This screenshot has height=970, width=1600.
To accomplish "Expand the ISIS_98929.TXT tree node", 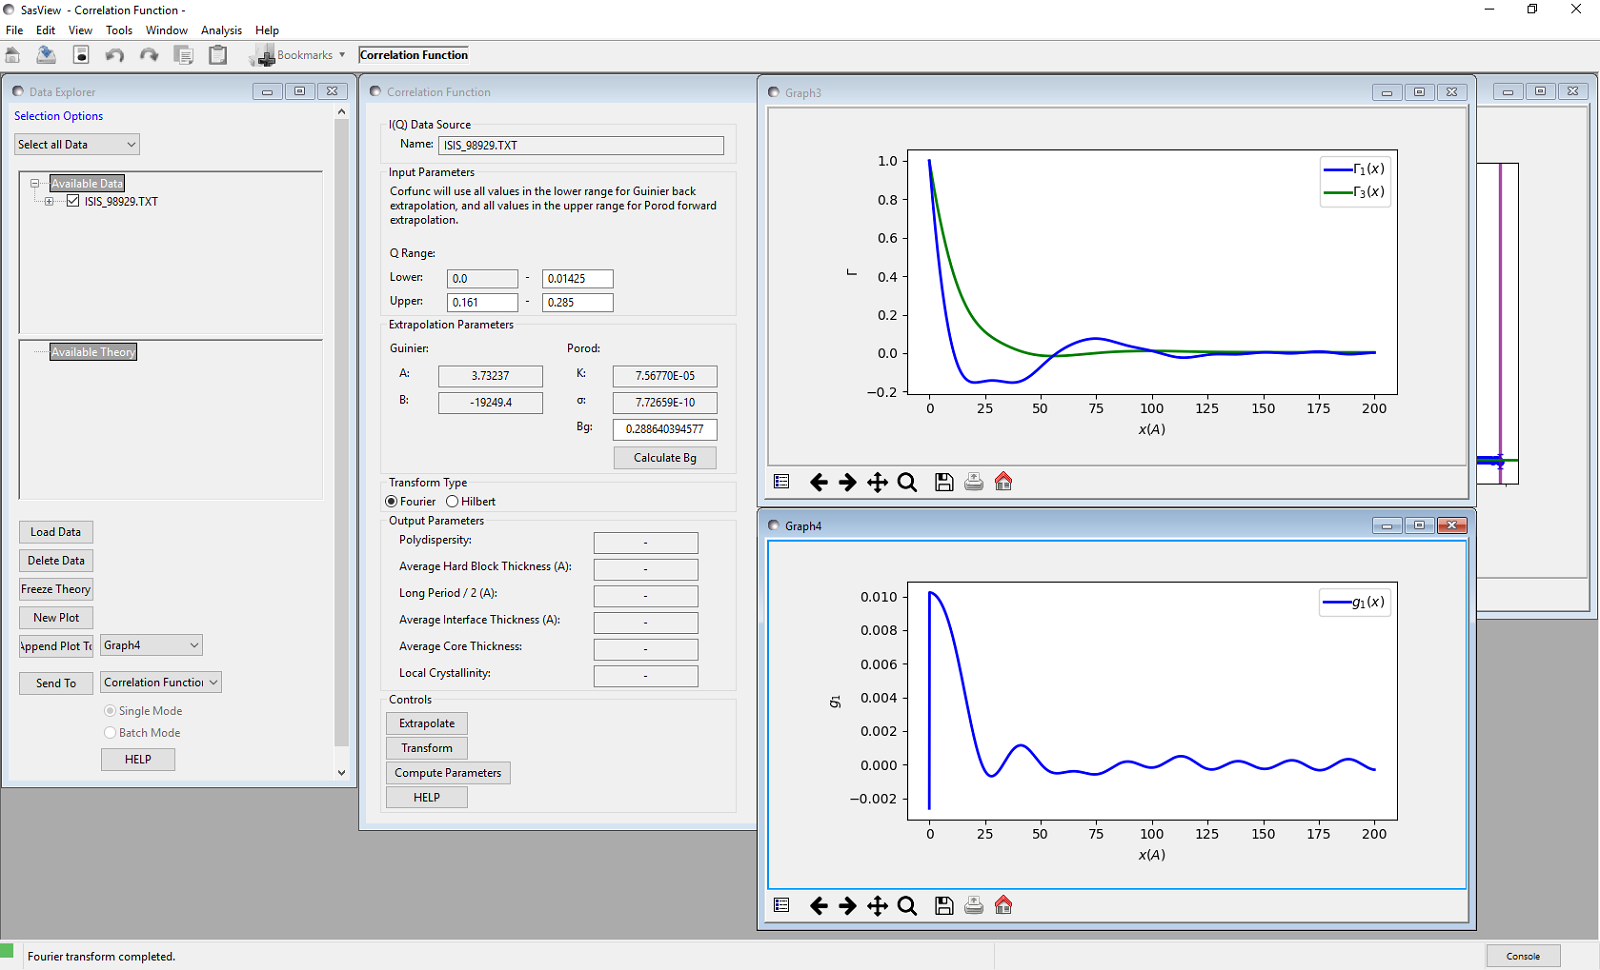I will click(49, 201).
